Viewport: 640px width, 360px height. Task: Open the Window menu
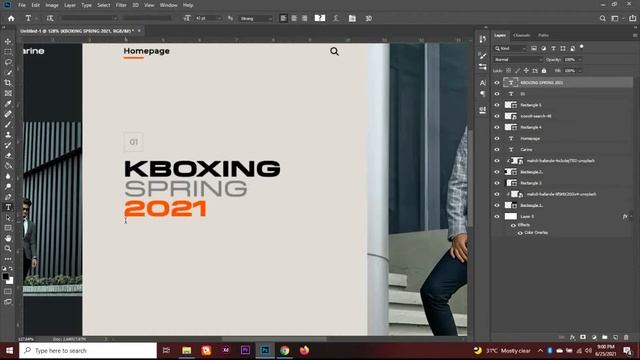(x=168, y=5)
